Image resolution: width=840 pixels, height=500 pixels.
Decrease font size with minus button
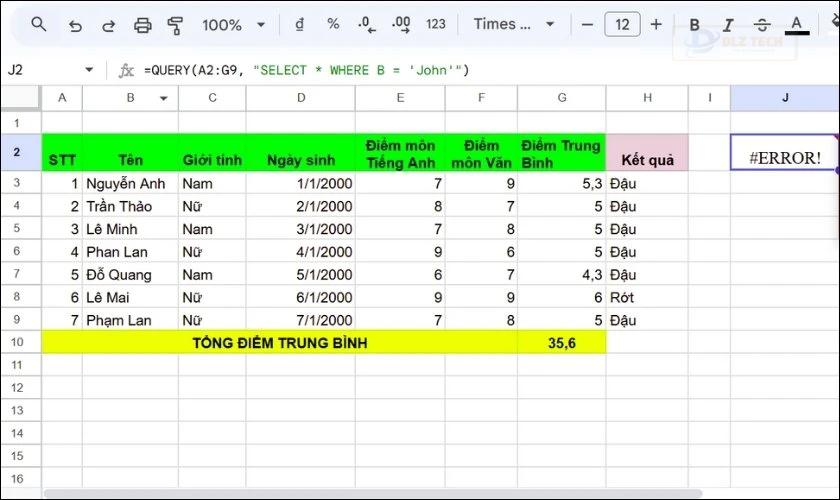coord(587,25)
